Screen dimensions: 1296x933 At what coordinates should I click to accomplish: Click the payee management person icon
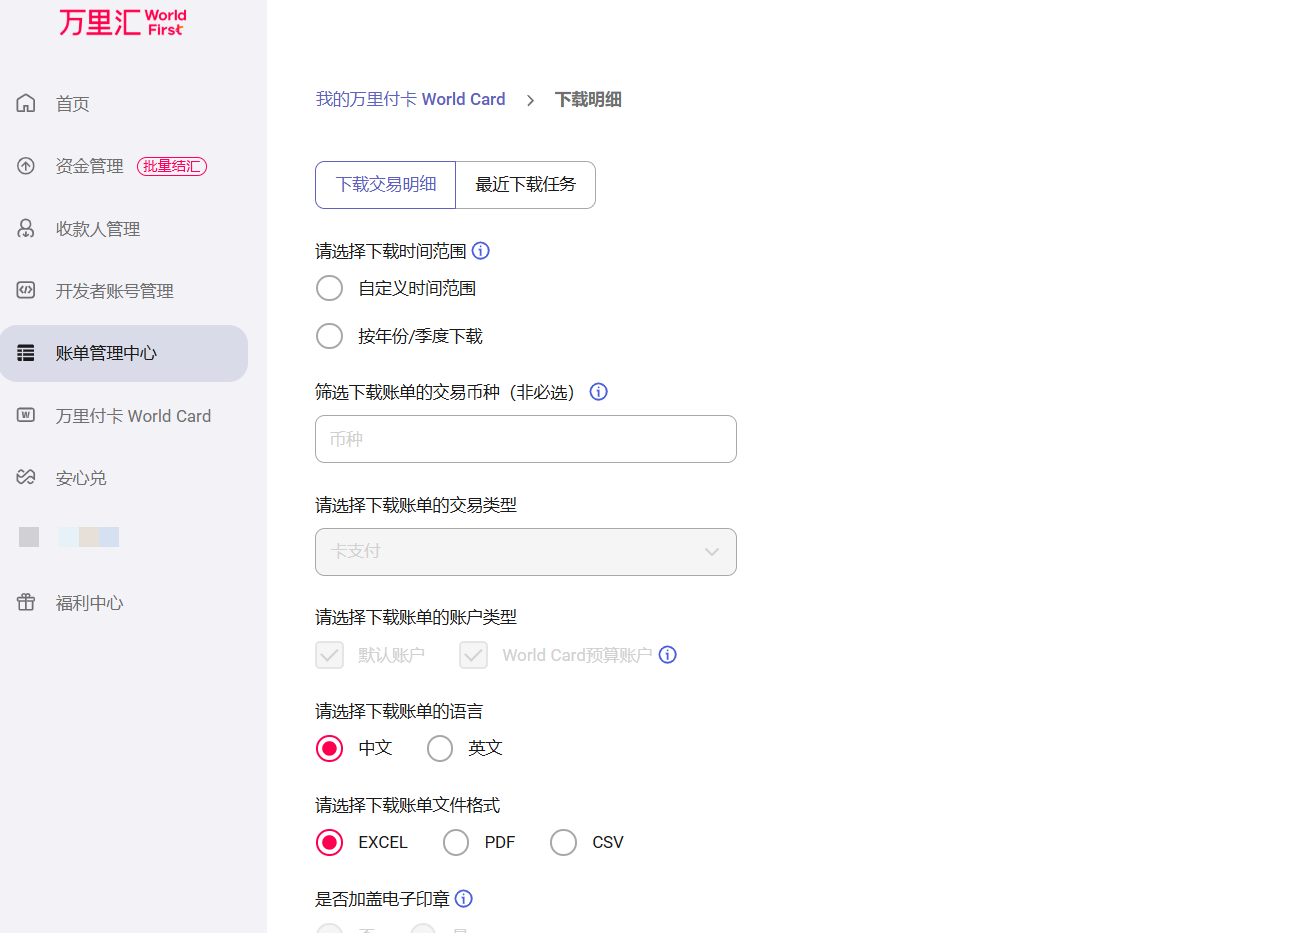(x=26, y=228)
